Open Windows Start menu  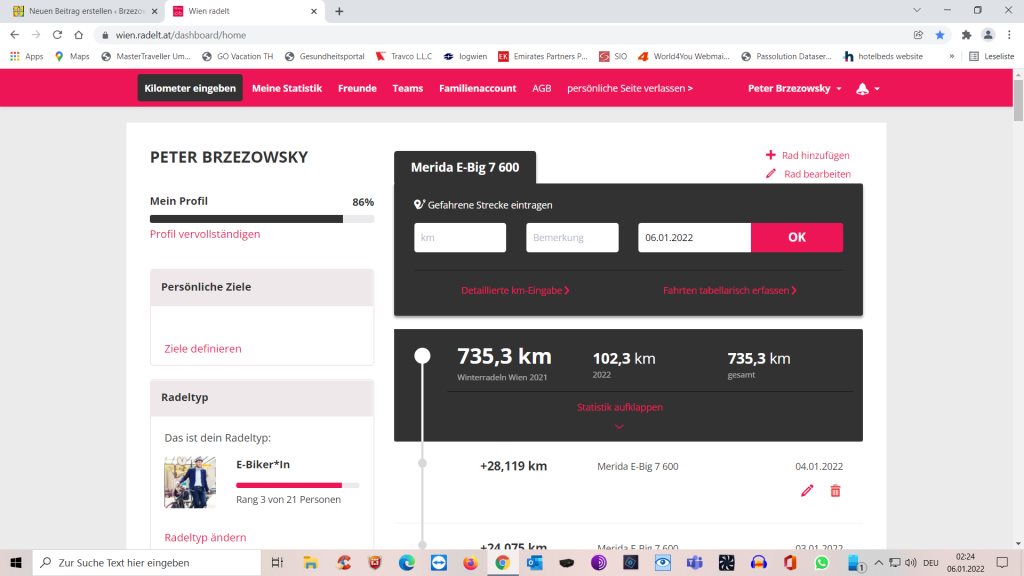click(16, 562)
